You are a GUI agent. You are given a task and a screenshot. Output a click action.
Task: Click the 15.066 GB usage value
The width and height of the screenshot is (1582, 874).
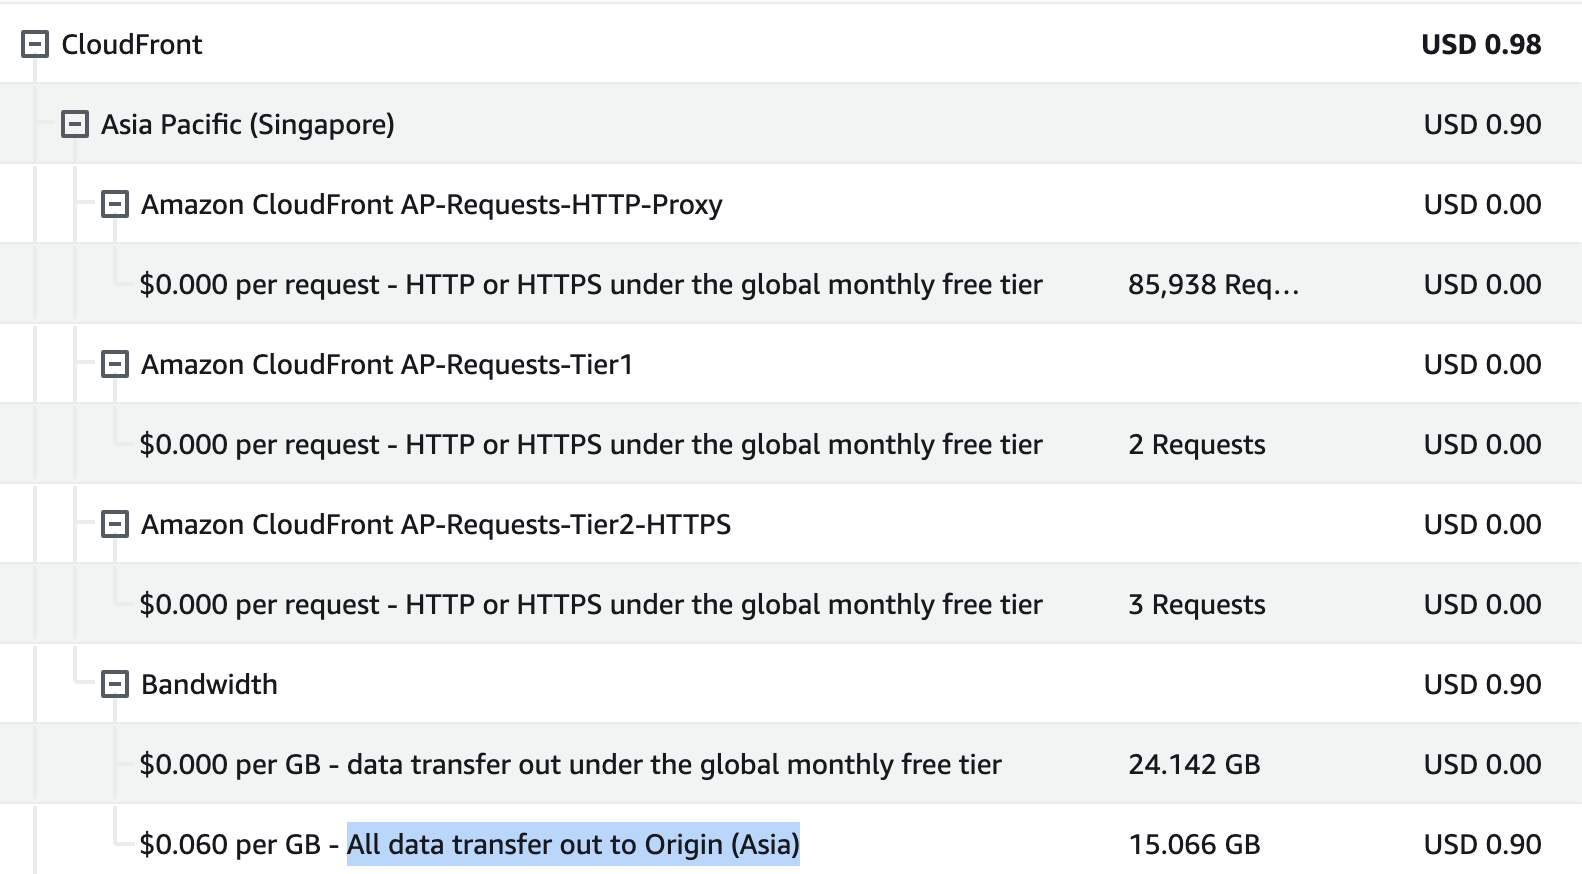pyautogui.click(x=1194, y=844)
